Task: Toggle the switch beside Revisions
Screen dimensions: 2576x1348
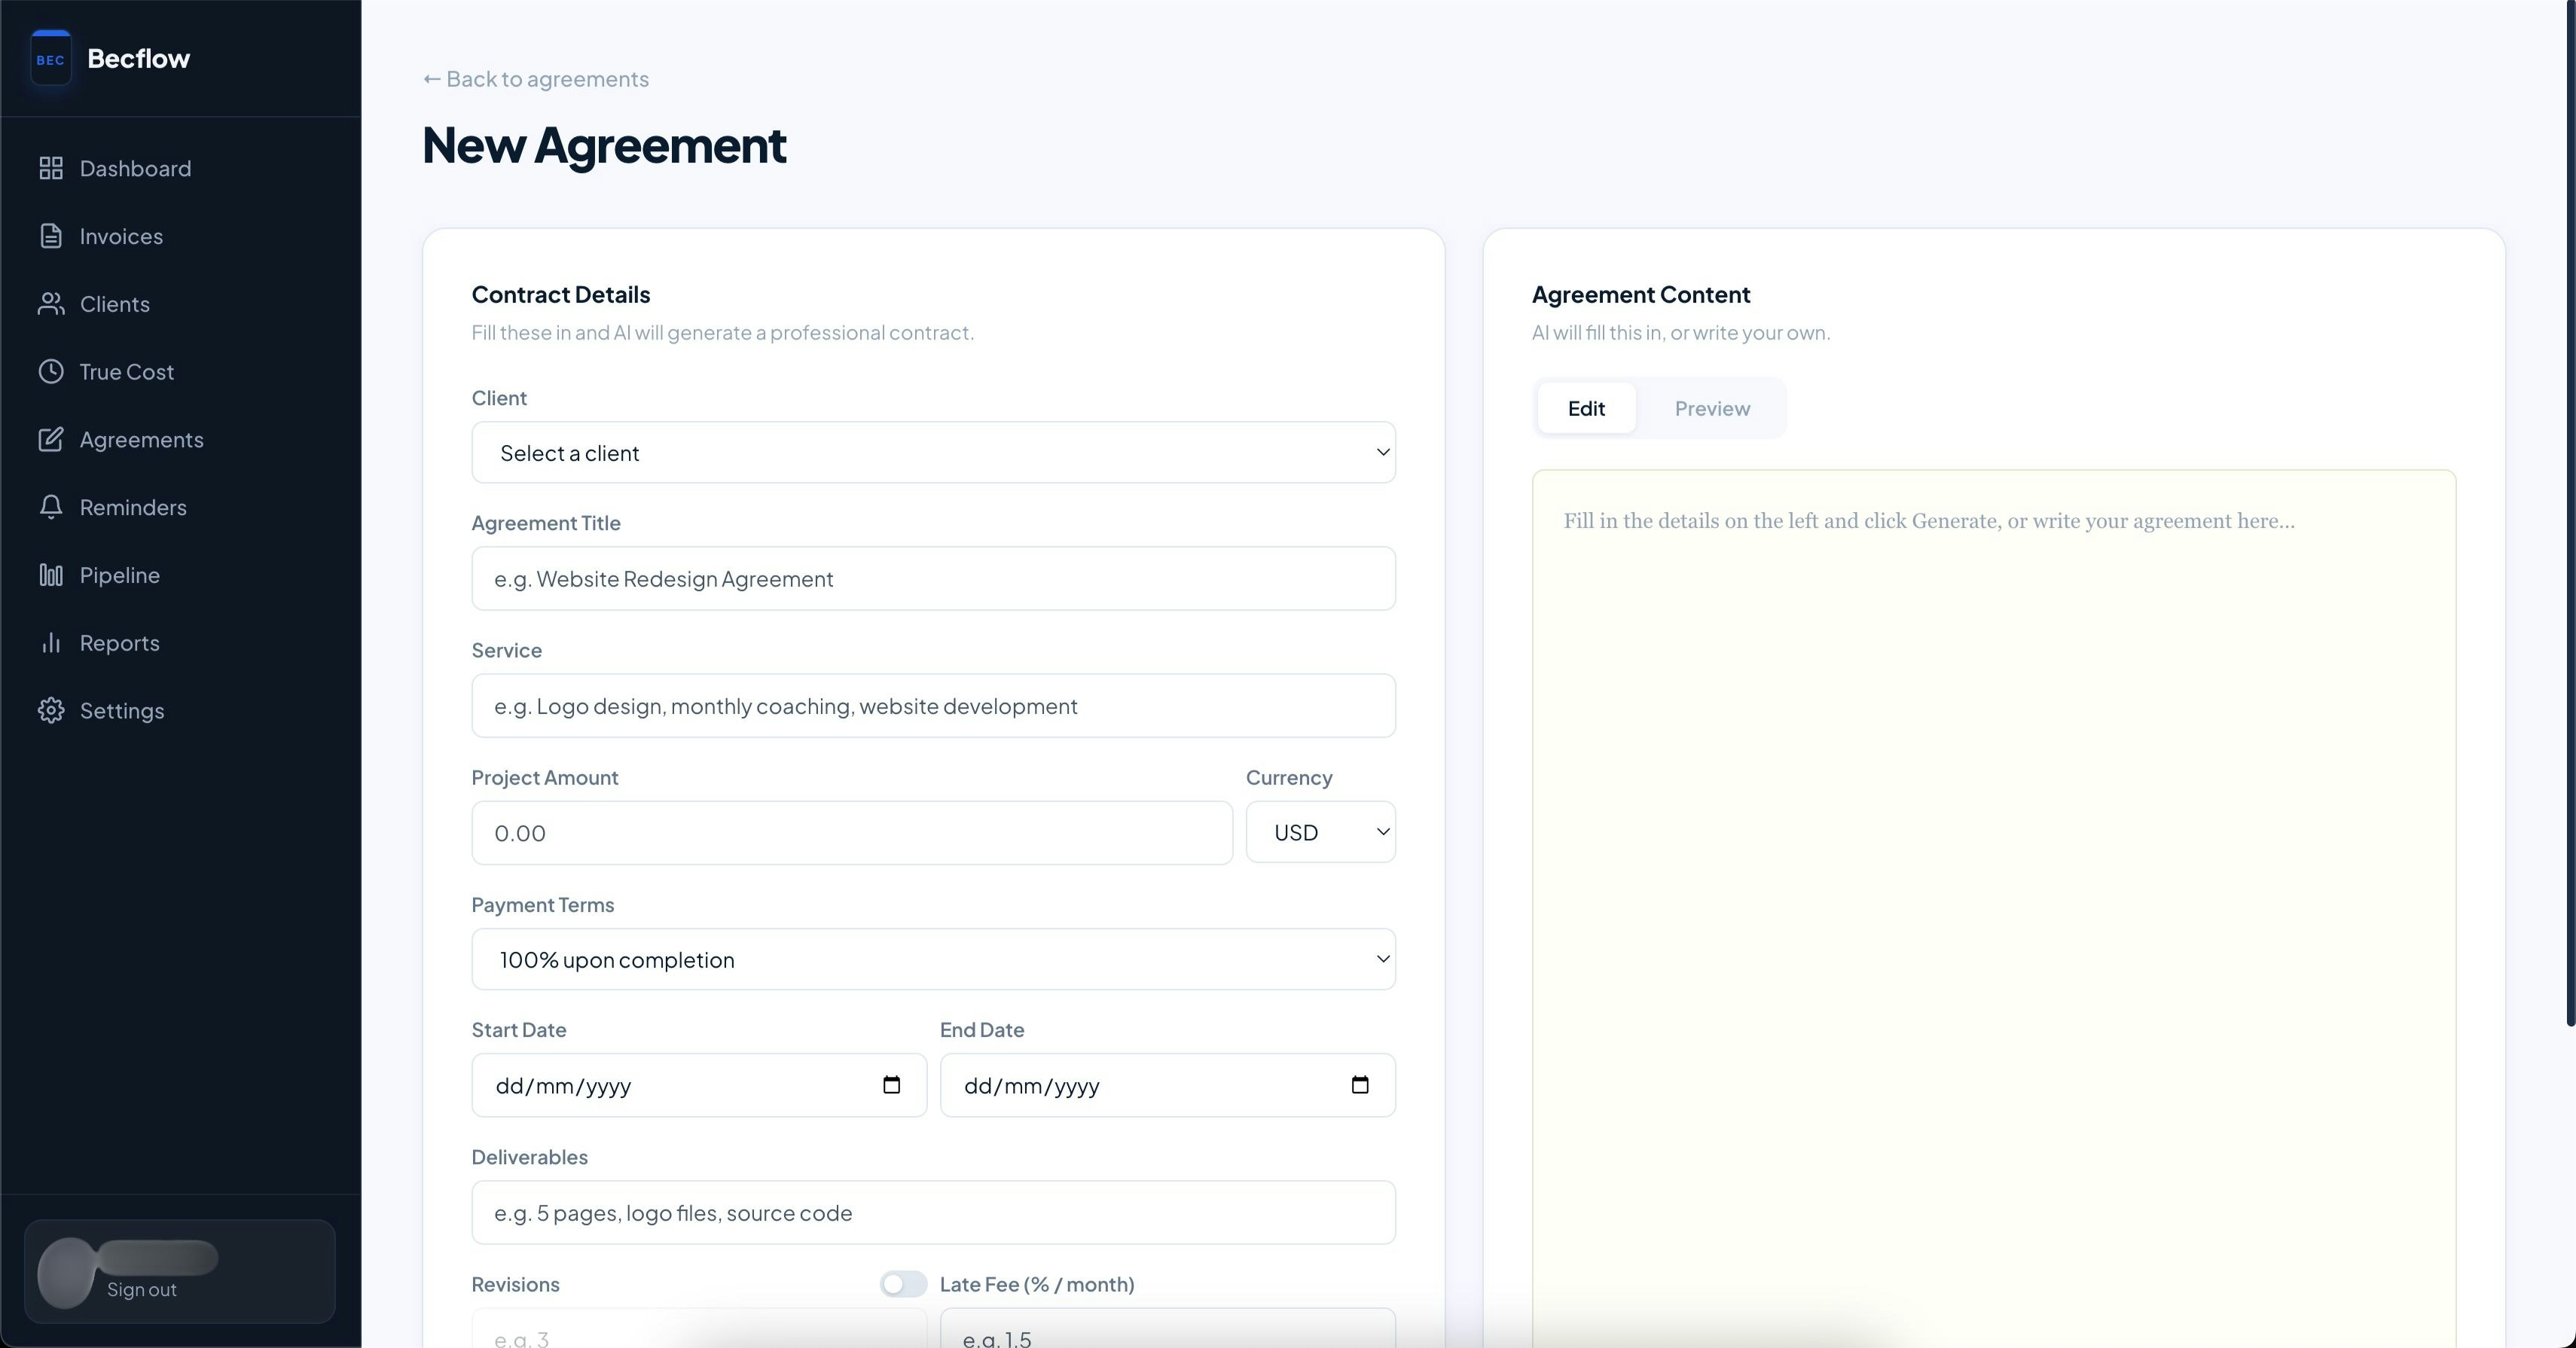Action: [903, 1284]
